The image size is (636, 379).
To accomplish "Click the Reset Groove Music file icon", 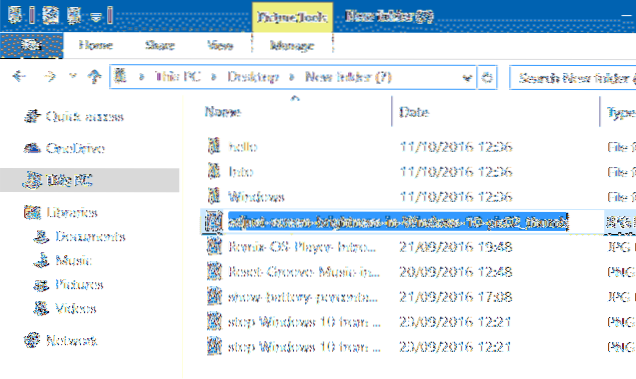I will click(x=214, y=271).
